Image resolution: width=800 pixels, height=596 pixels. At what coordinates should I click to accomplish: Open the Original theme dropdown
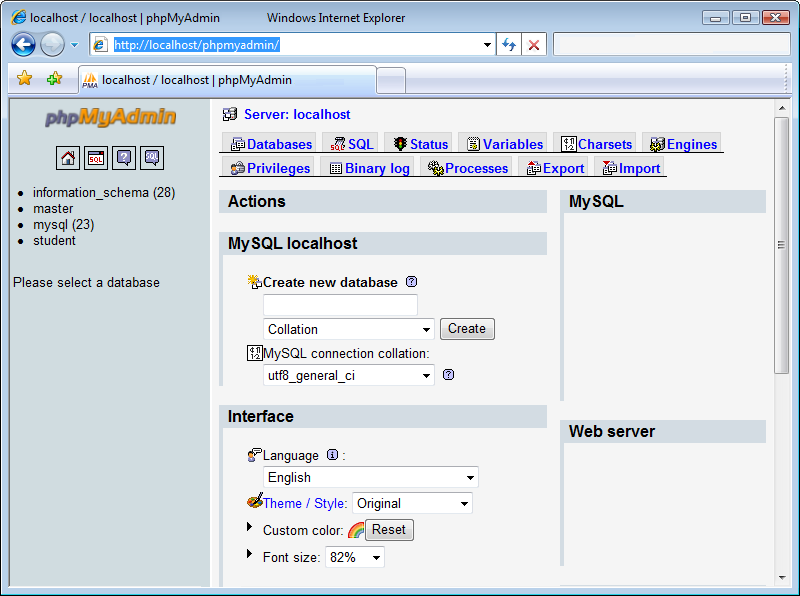tap(412, 503)
